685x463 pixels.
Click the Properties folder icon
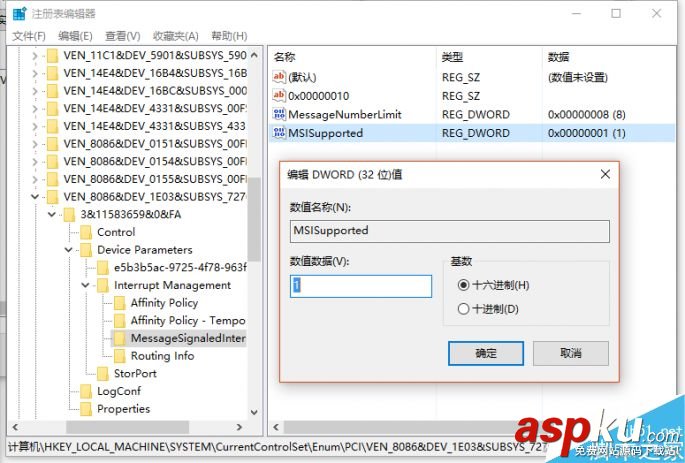[x=86, y=409]
